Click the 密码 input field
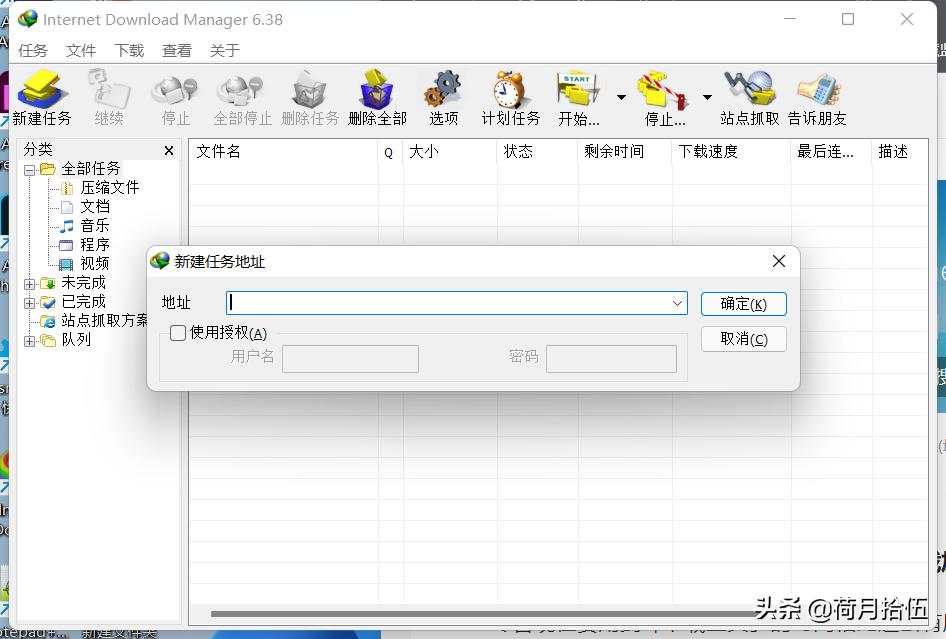The height and width of the screenshot is (639, 946). click(611, 359)
